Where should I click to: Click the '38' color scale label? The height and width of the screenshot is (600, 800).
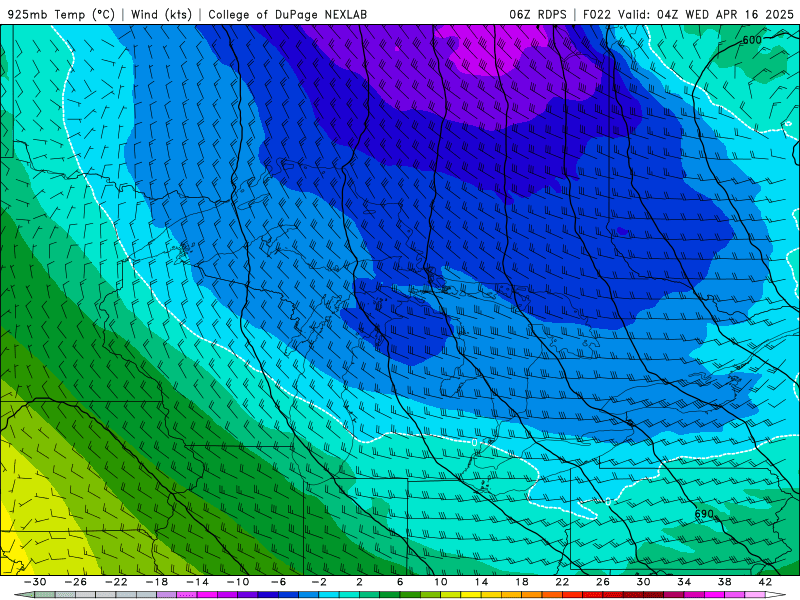click(724, 582)
